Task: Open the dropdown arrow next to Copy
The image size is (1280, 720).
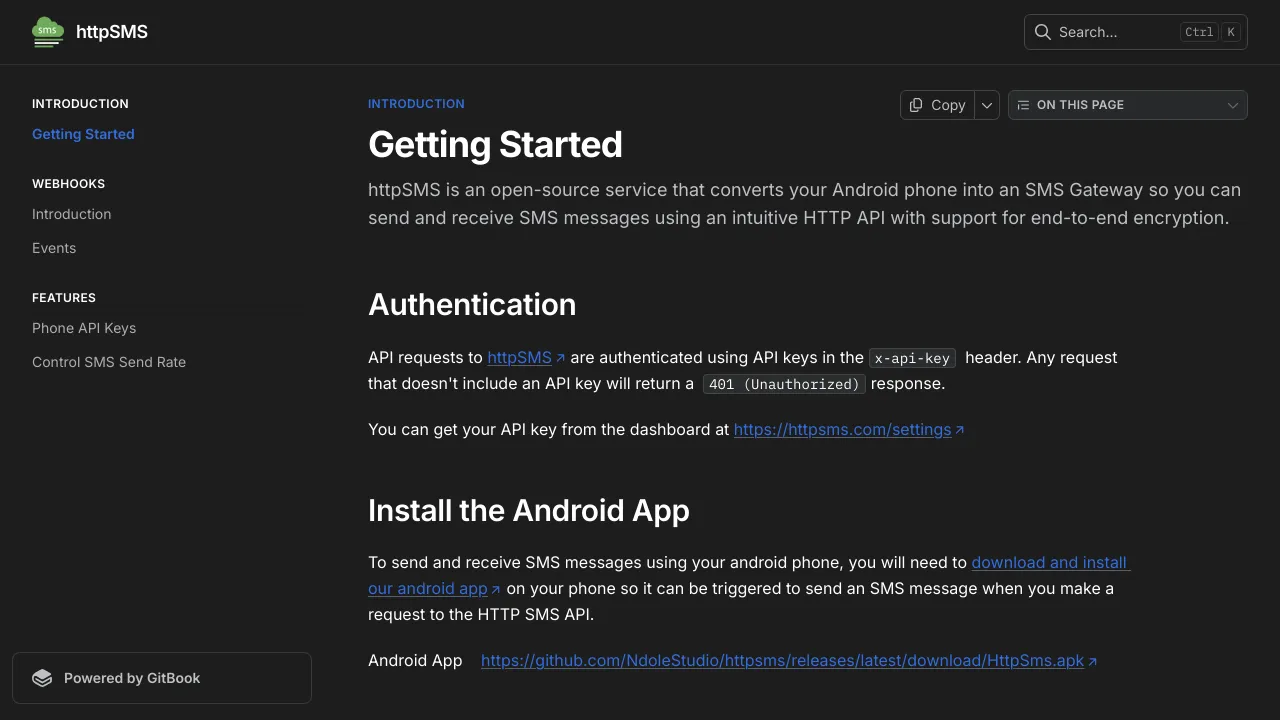Action: (987, 105)
